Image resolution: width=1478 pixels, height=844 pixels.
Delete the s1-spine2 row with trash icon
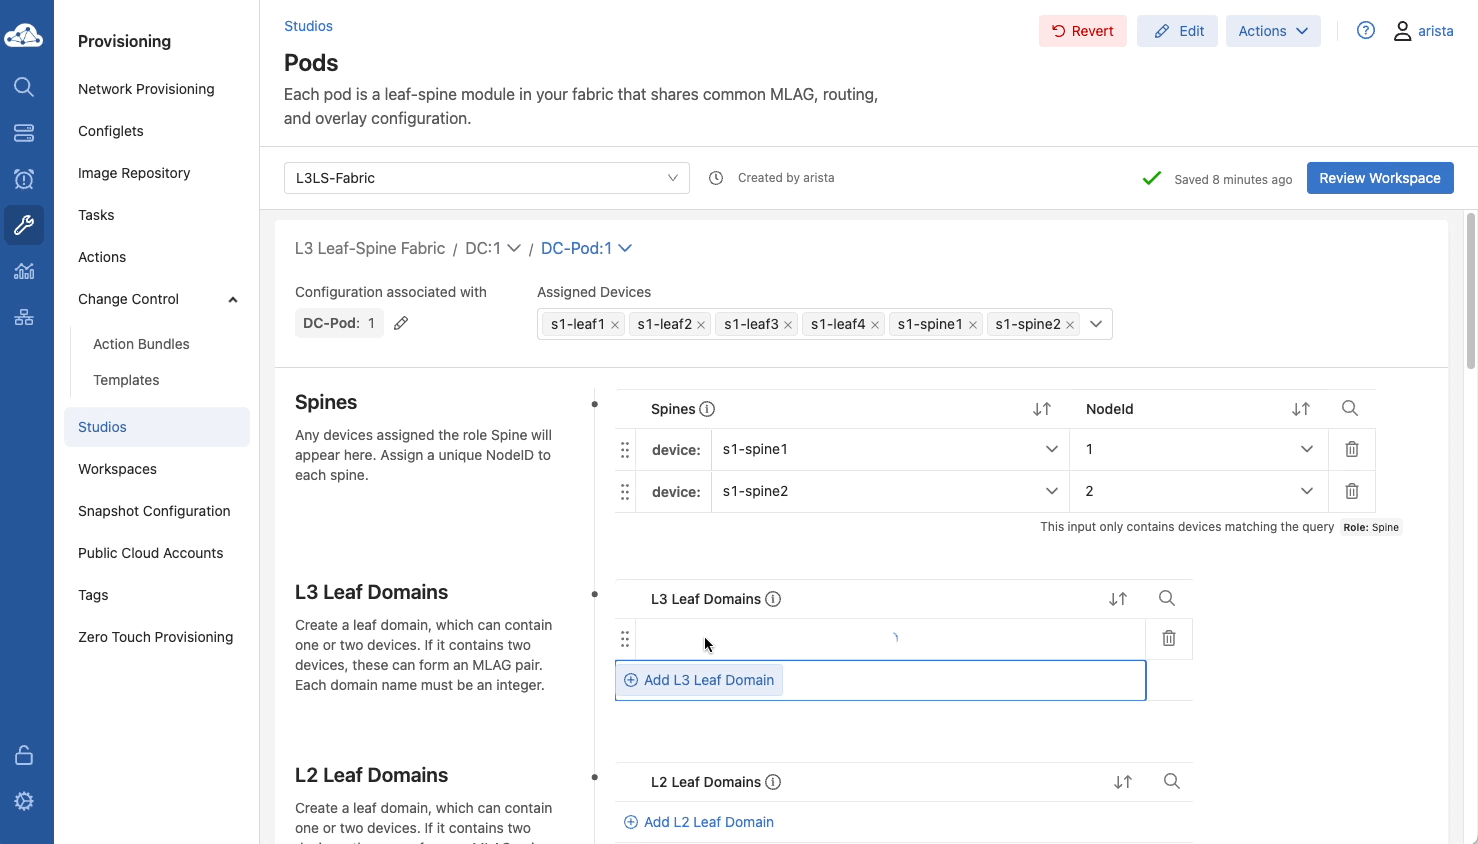tap(1351, 492)
